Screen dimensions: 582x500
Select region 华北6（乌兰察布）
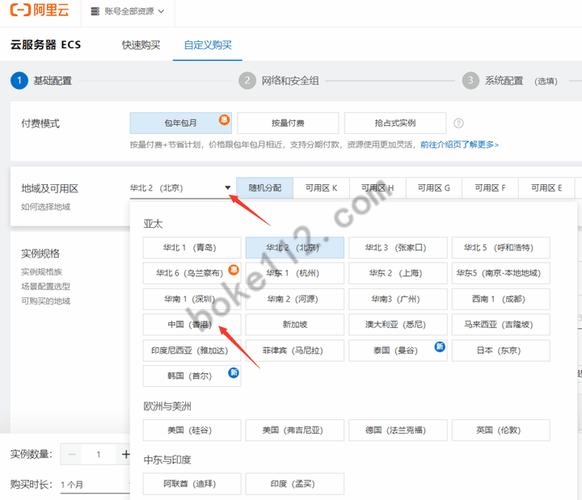[192, 273]
